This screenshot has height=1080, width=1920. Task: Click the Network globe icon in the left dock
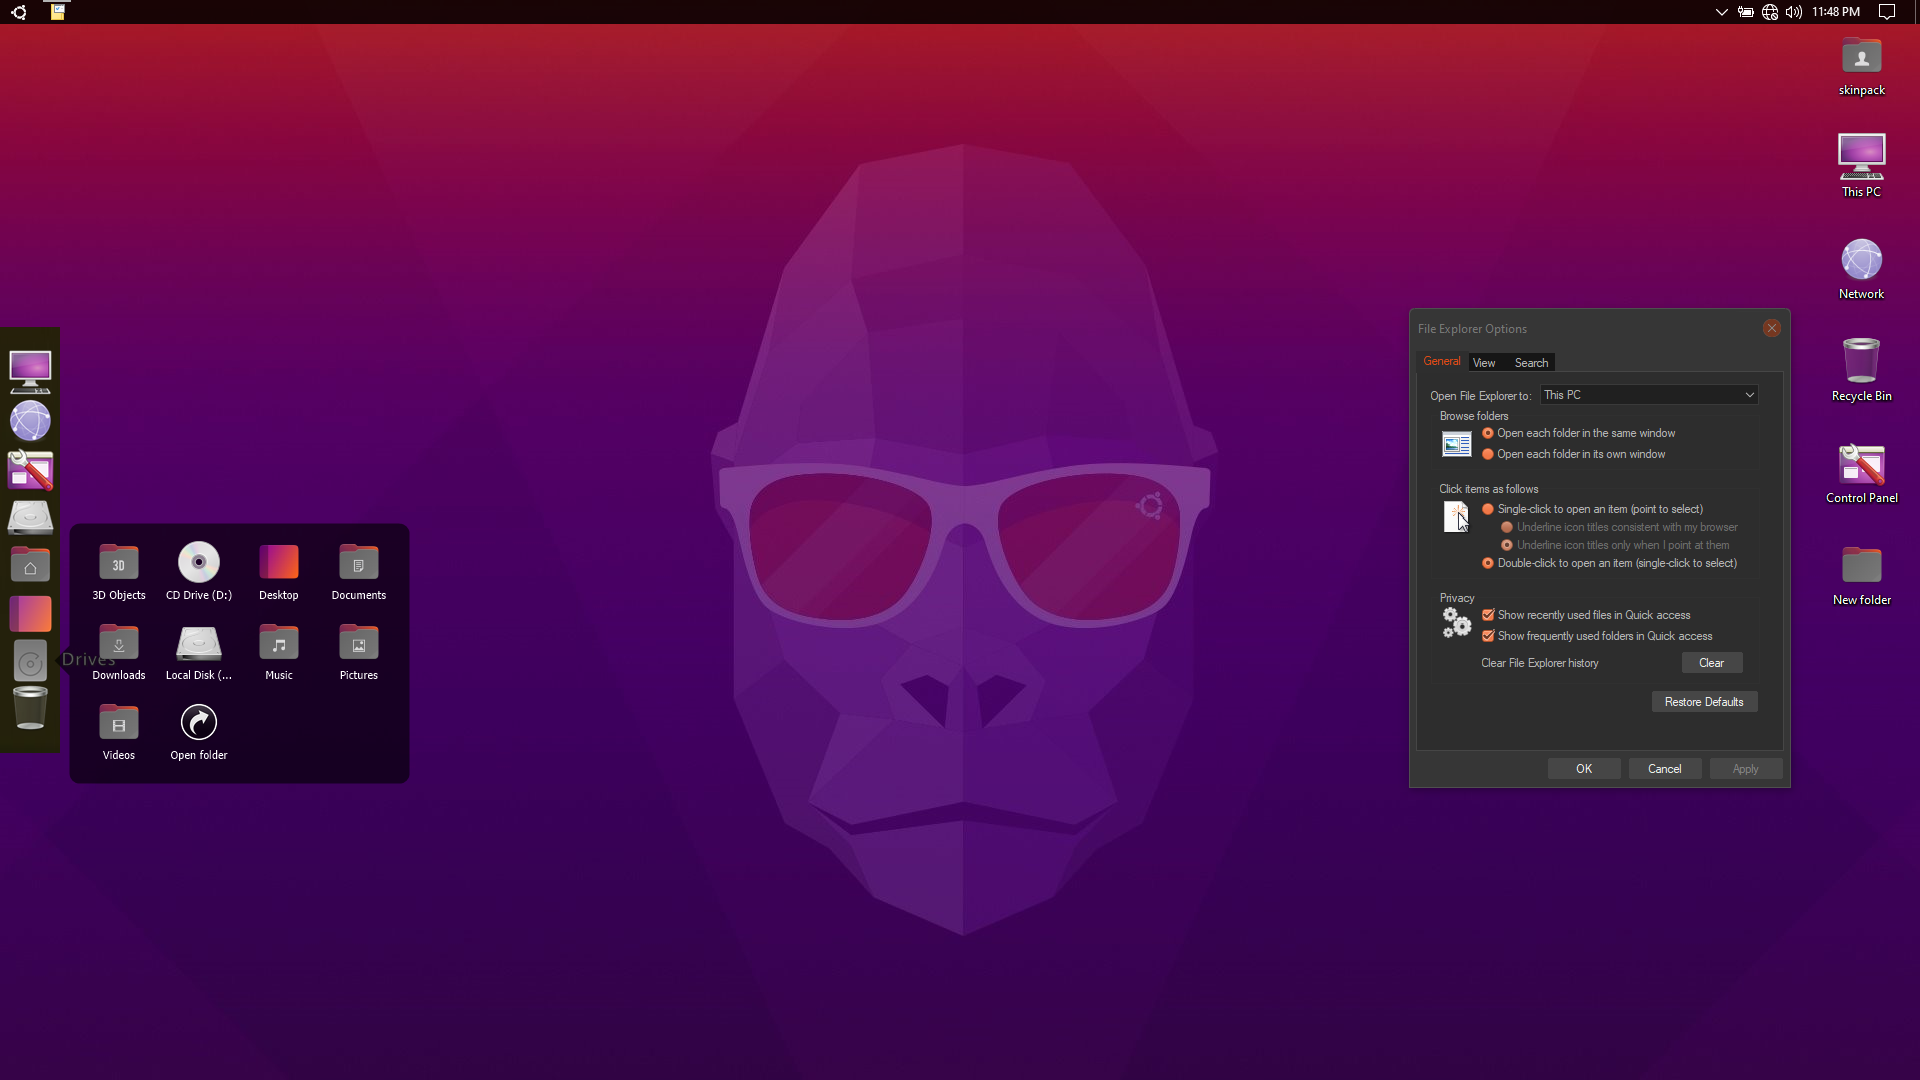pos(30,421)
